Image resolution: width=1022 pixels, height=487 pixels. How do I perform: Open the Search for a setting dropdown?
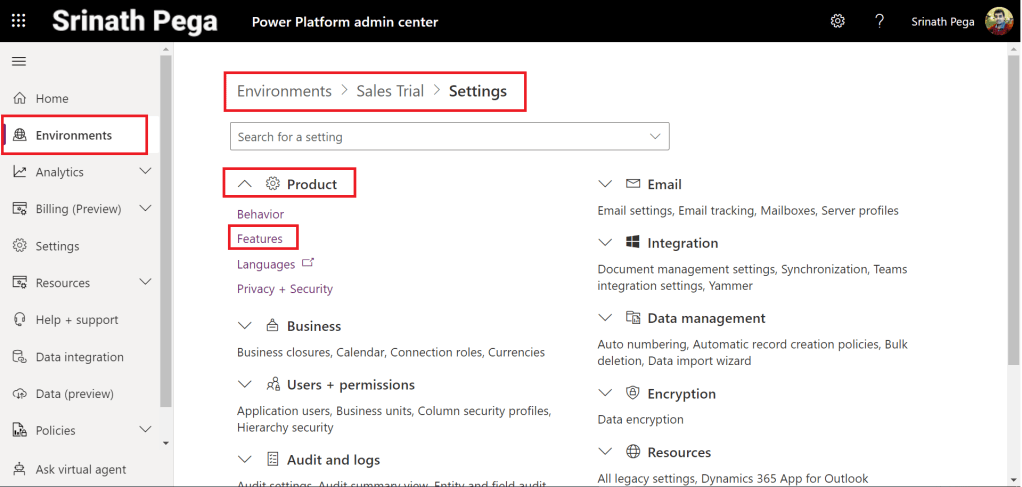(655, 137)
